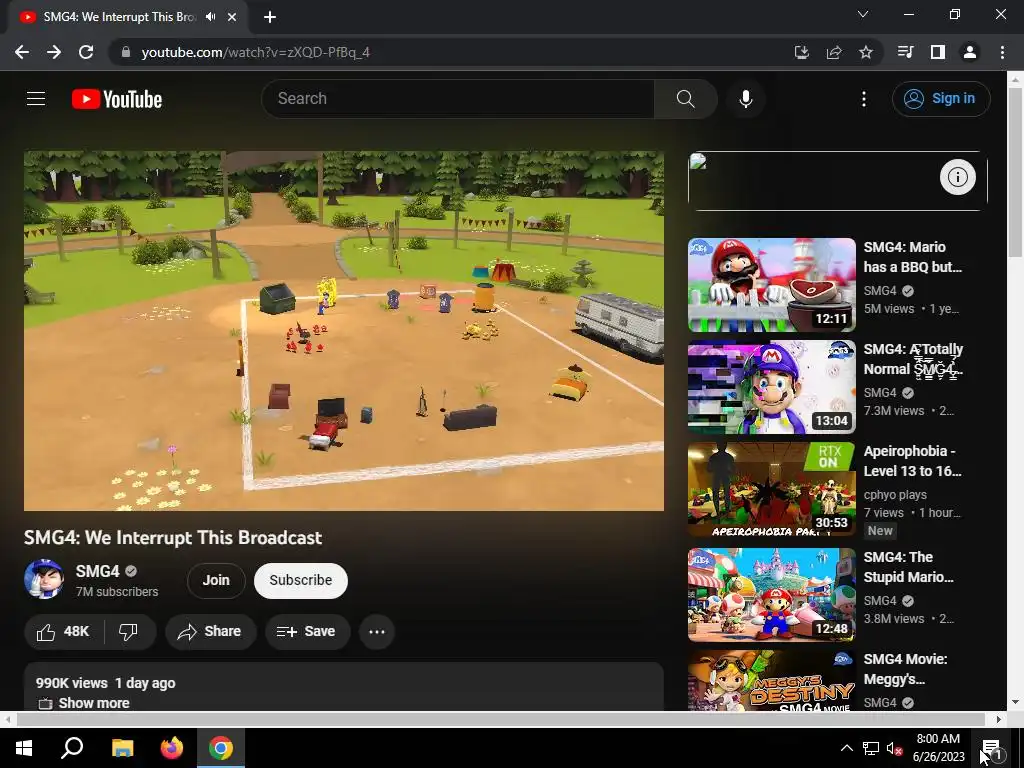Like the video with thumbs up
Image resolution: width=1024 pixels, height=768 pixels.
(63, 632)
